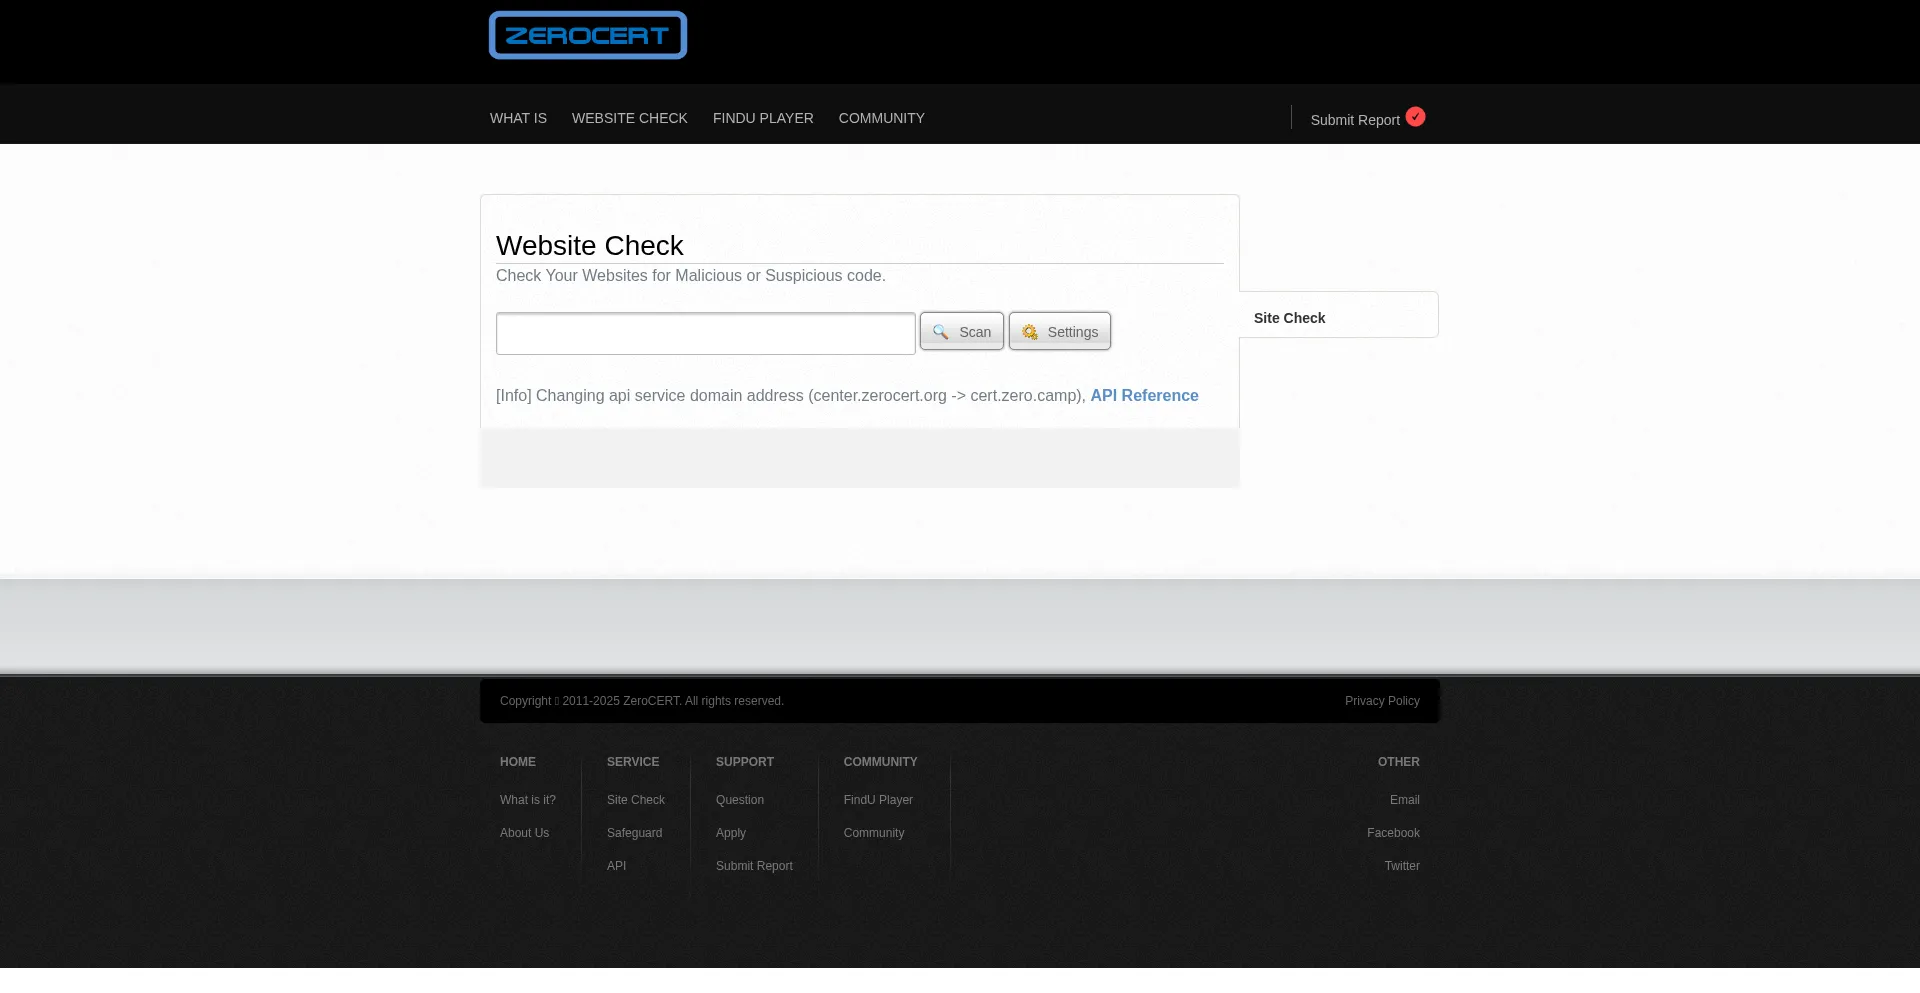Select COMMUNITY in the top navigation
This screenshot has height=993, width=1920.
(x=881, y=118)
